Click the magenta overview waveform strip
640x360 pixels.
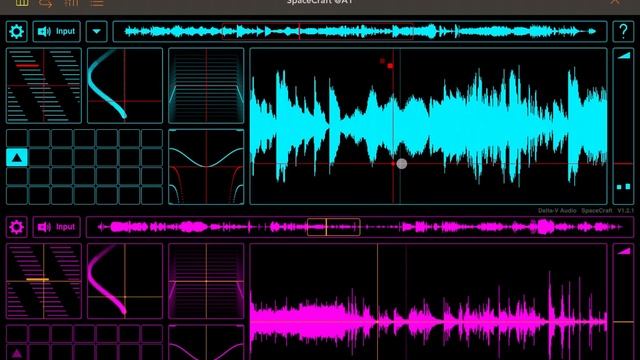tap(360, 227)
